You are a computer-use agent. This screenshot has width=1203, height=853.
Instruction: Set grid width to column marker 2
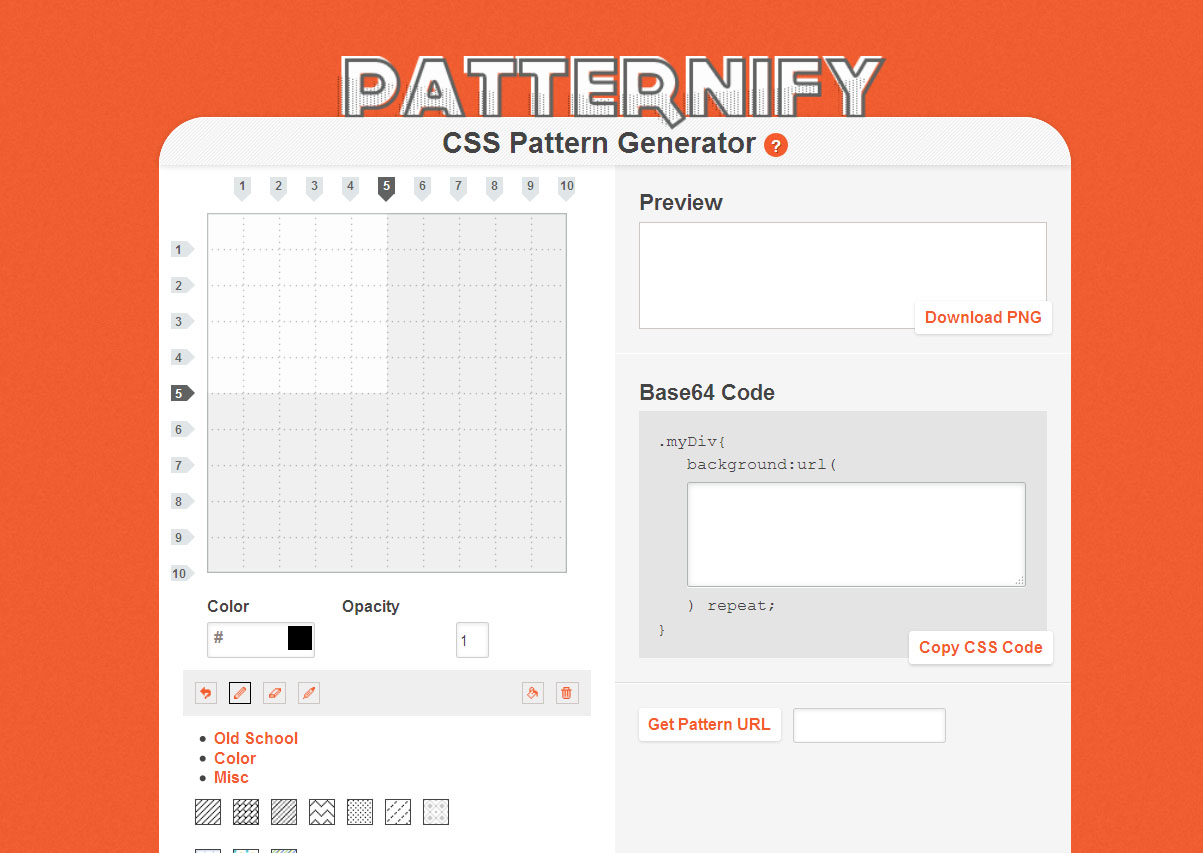click(278, 188)
